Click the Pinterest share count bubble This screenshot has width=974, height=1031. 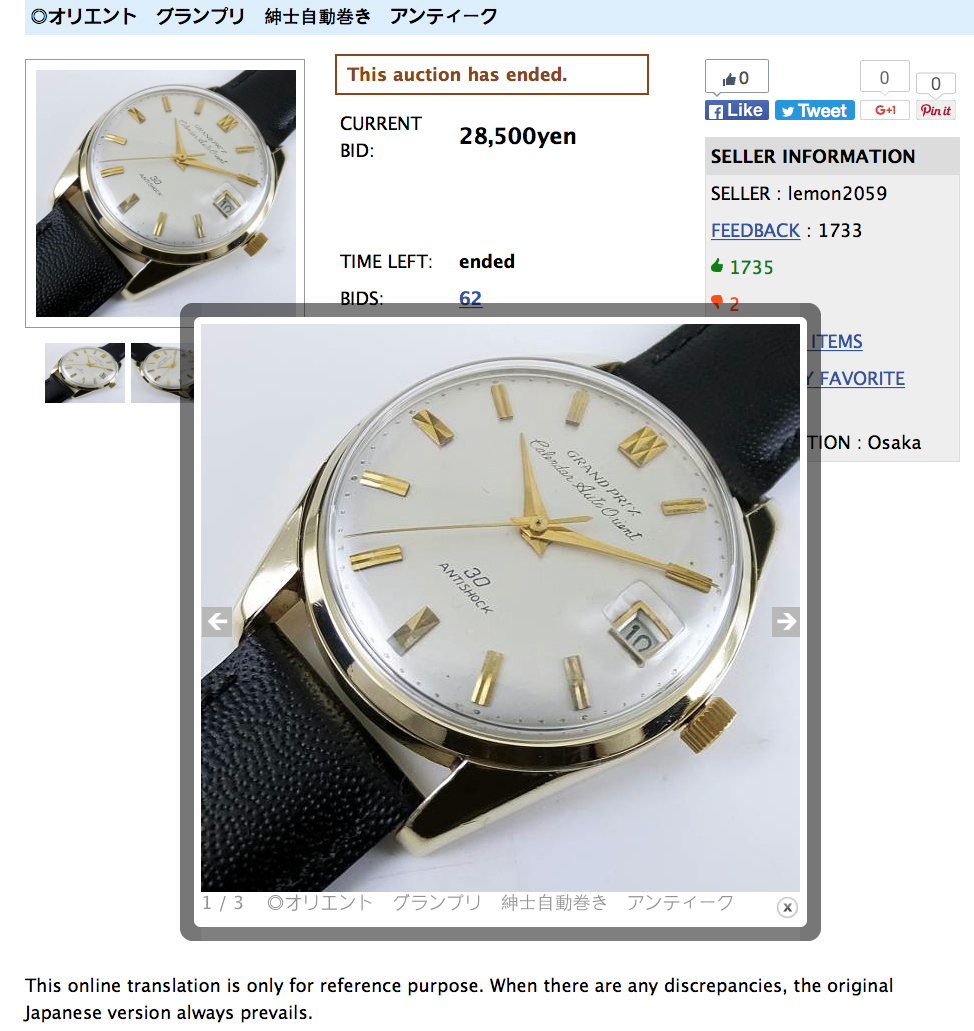point(935,83)
